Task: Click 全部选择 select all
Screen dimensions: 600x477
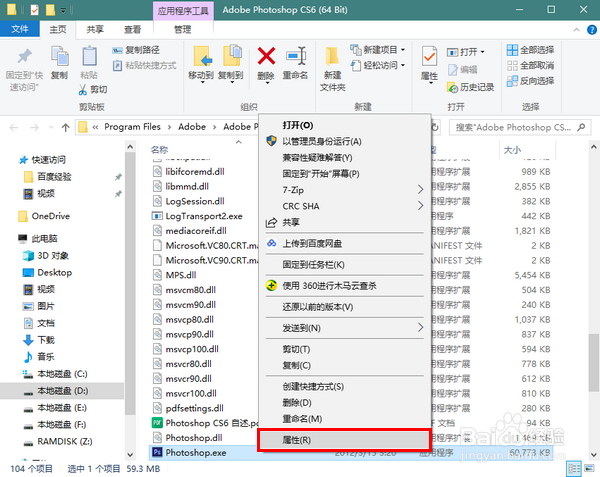Action: [530, 50]
